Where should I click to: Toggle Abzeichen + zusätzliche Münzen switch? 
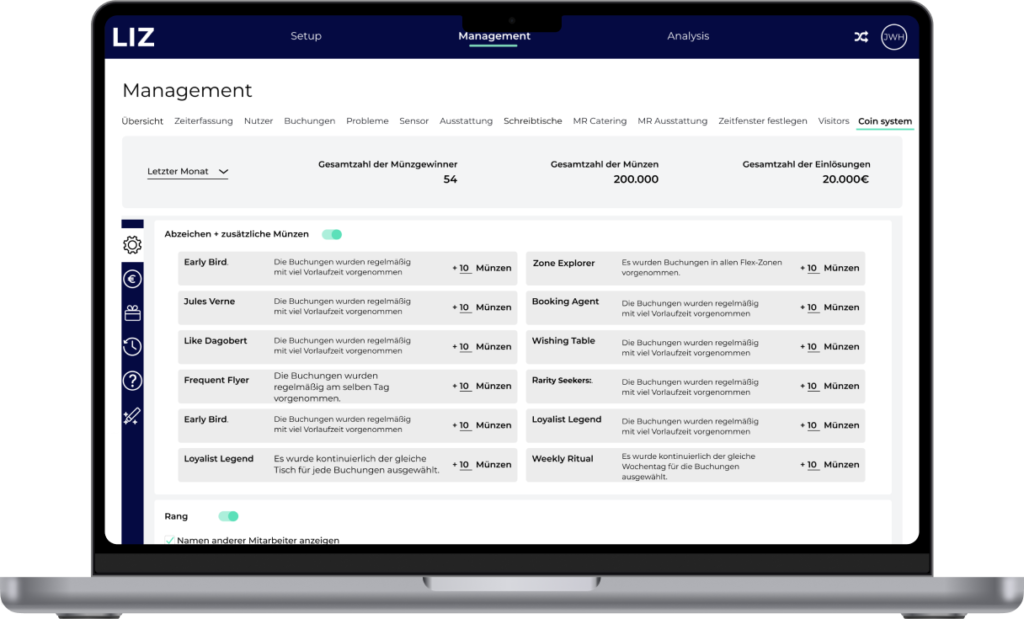[332, 234]
